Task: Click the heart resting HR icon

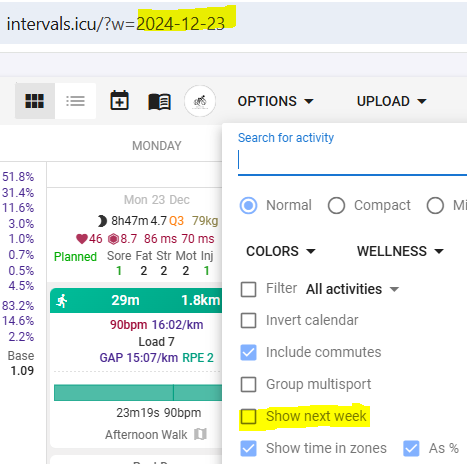Action: click(x=82, y=239)
